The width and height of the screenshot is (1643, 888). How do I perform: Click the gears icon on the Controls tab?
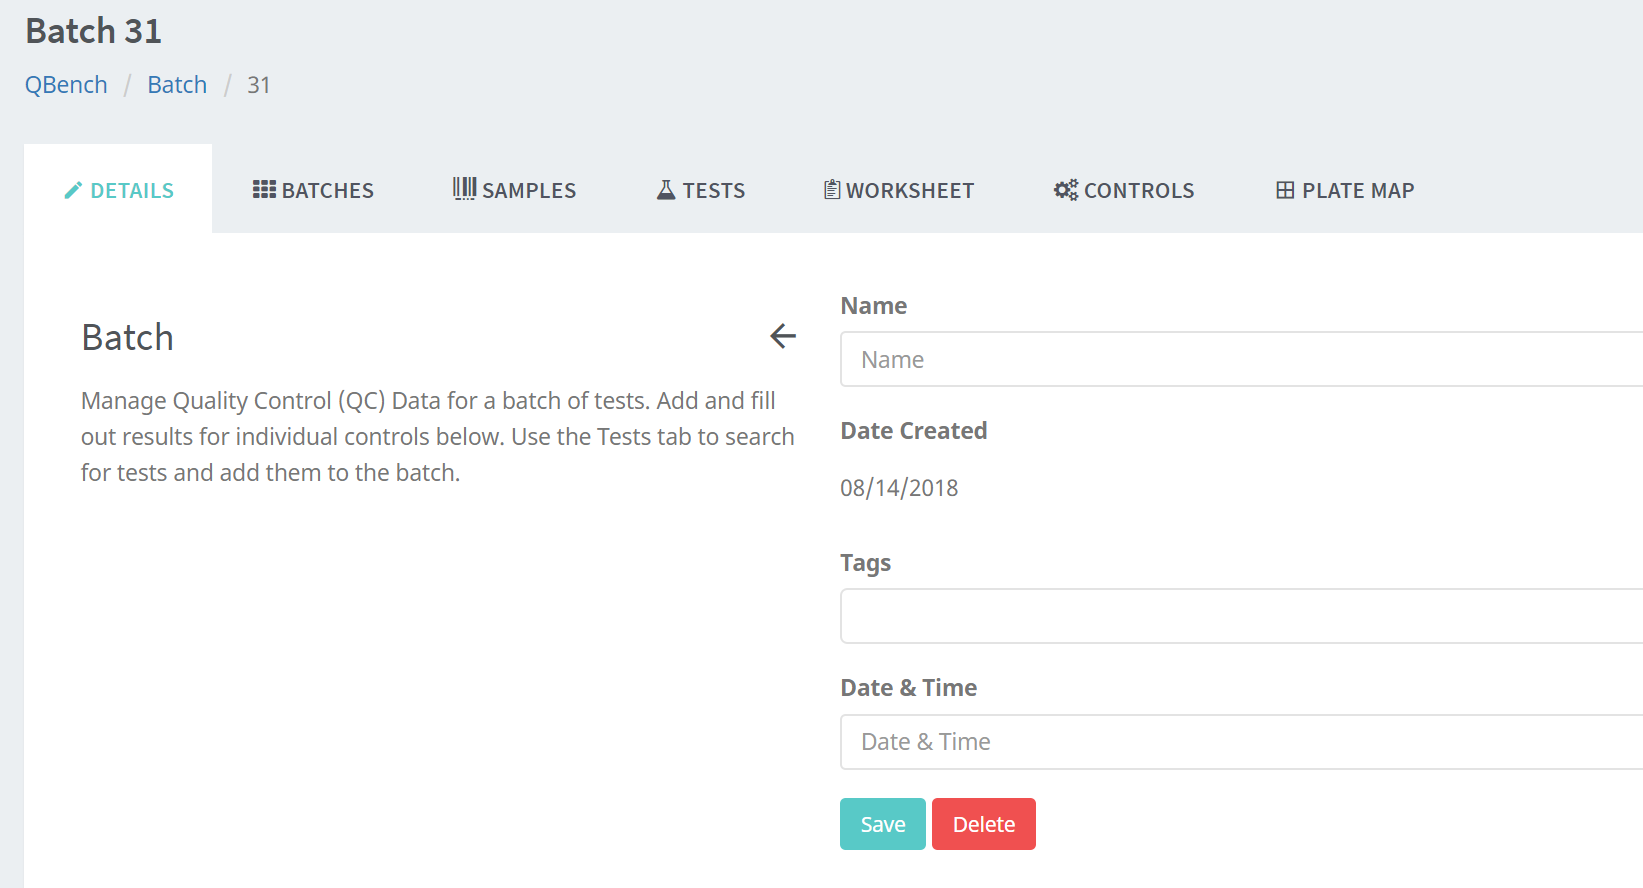point(1066,190)
